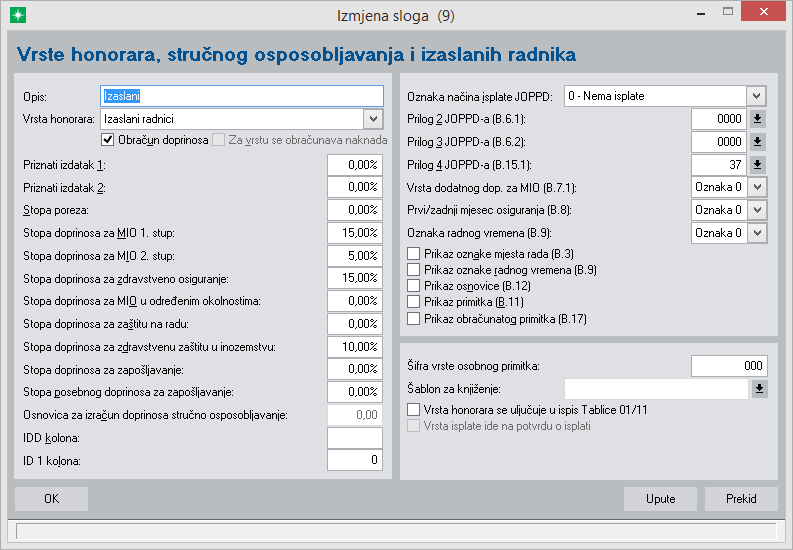This screenshot has height=550, width=793.
Task: Check Prikaz osnovice (B.12) option
Action: 414,286
